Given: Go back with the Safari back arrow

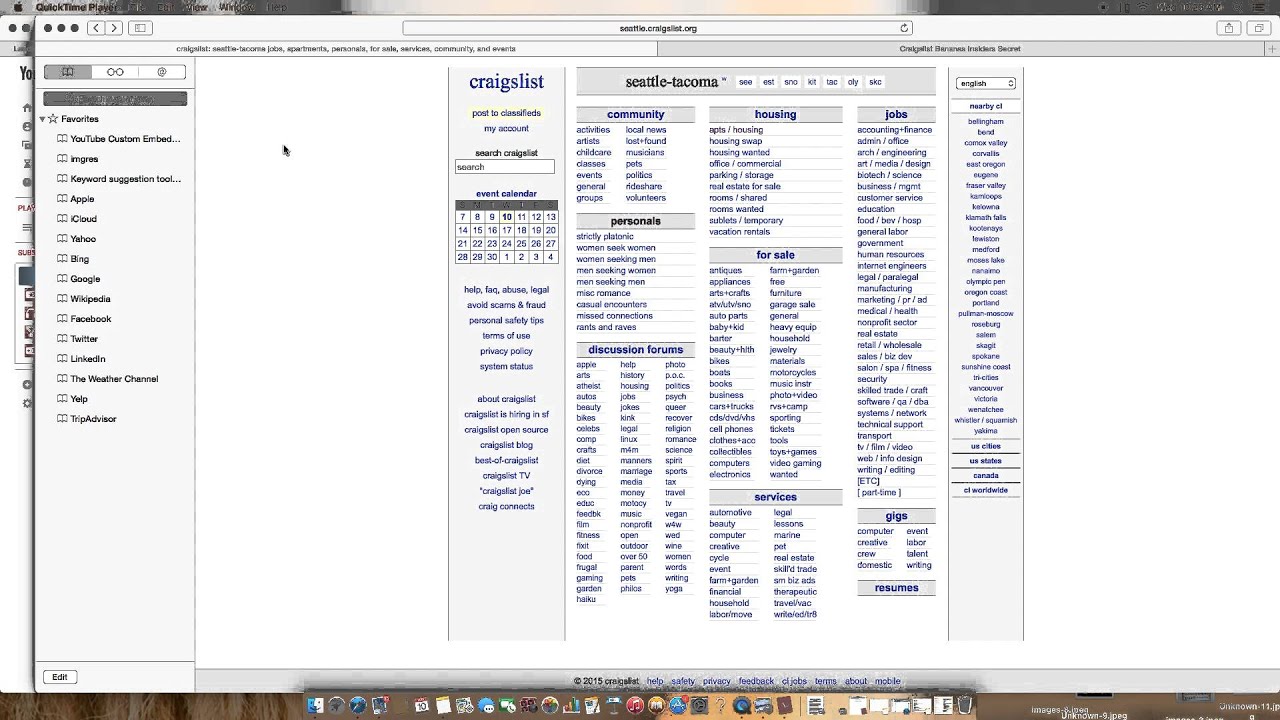Looking at the screenshot, I should click(96, 28).
